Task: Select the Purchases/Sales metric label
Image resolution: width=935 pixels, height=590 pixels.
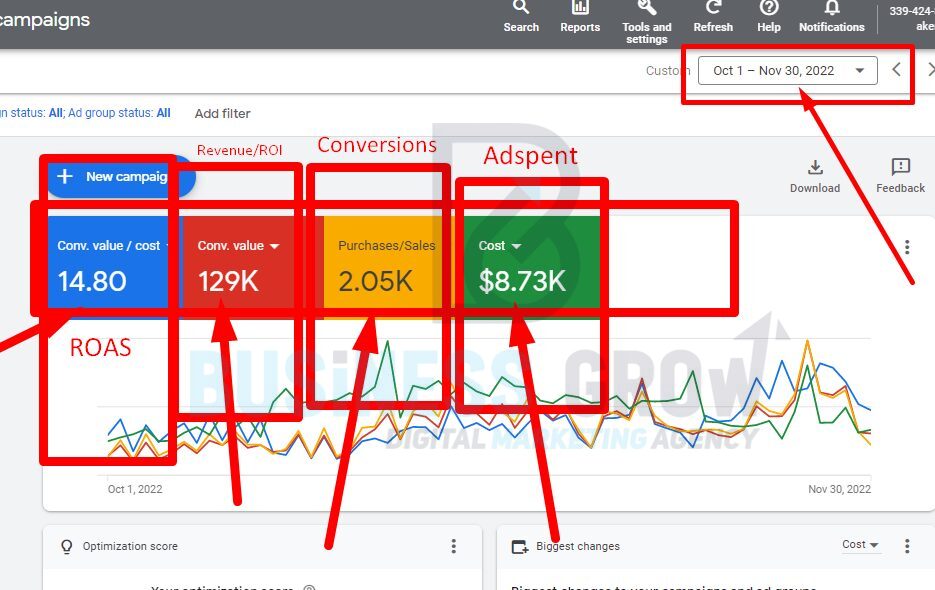Action: coord(387,246)
